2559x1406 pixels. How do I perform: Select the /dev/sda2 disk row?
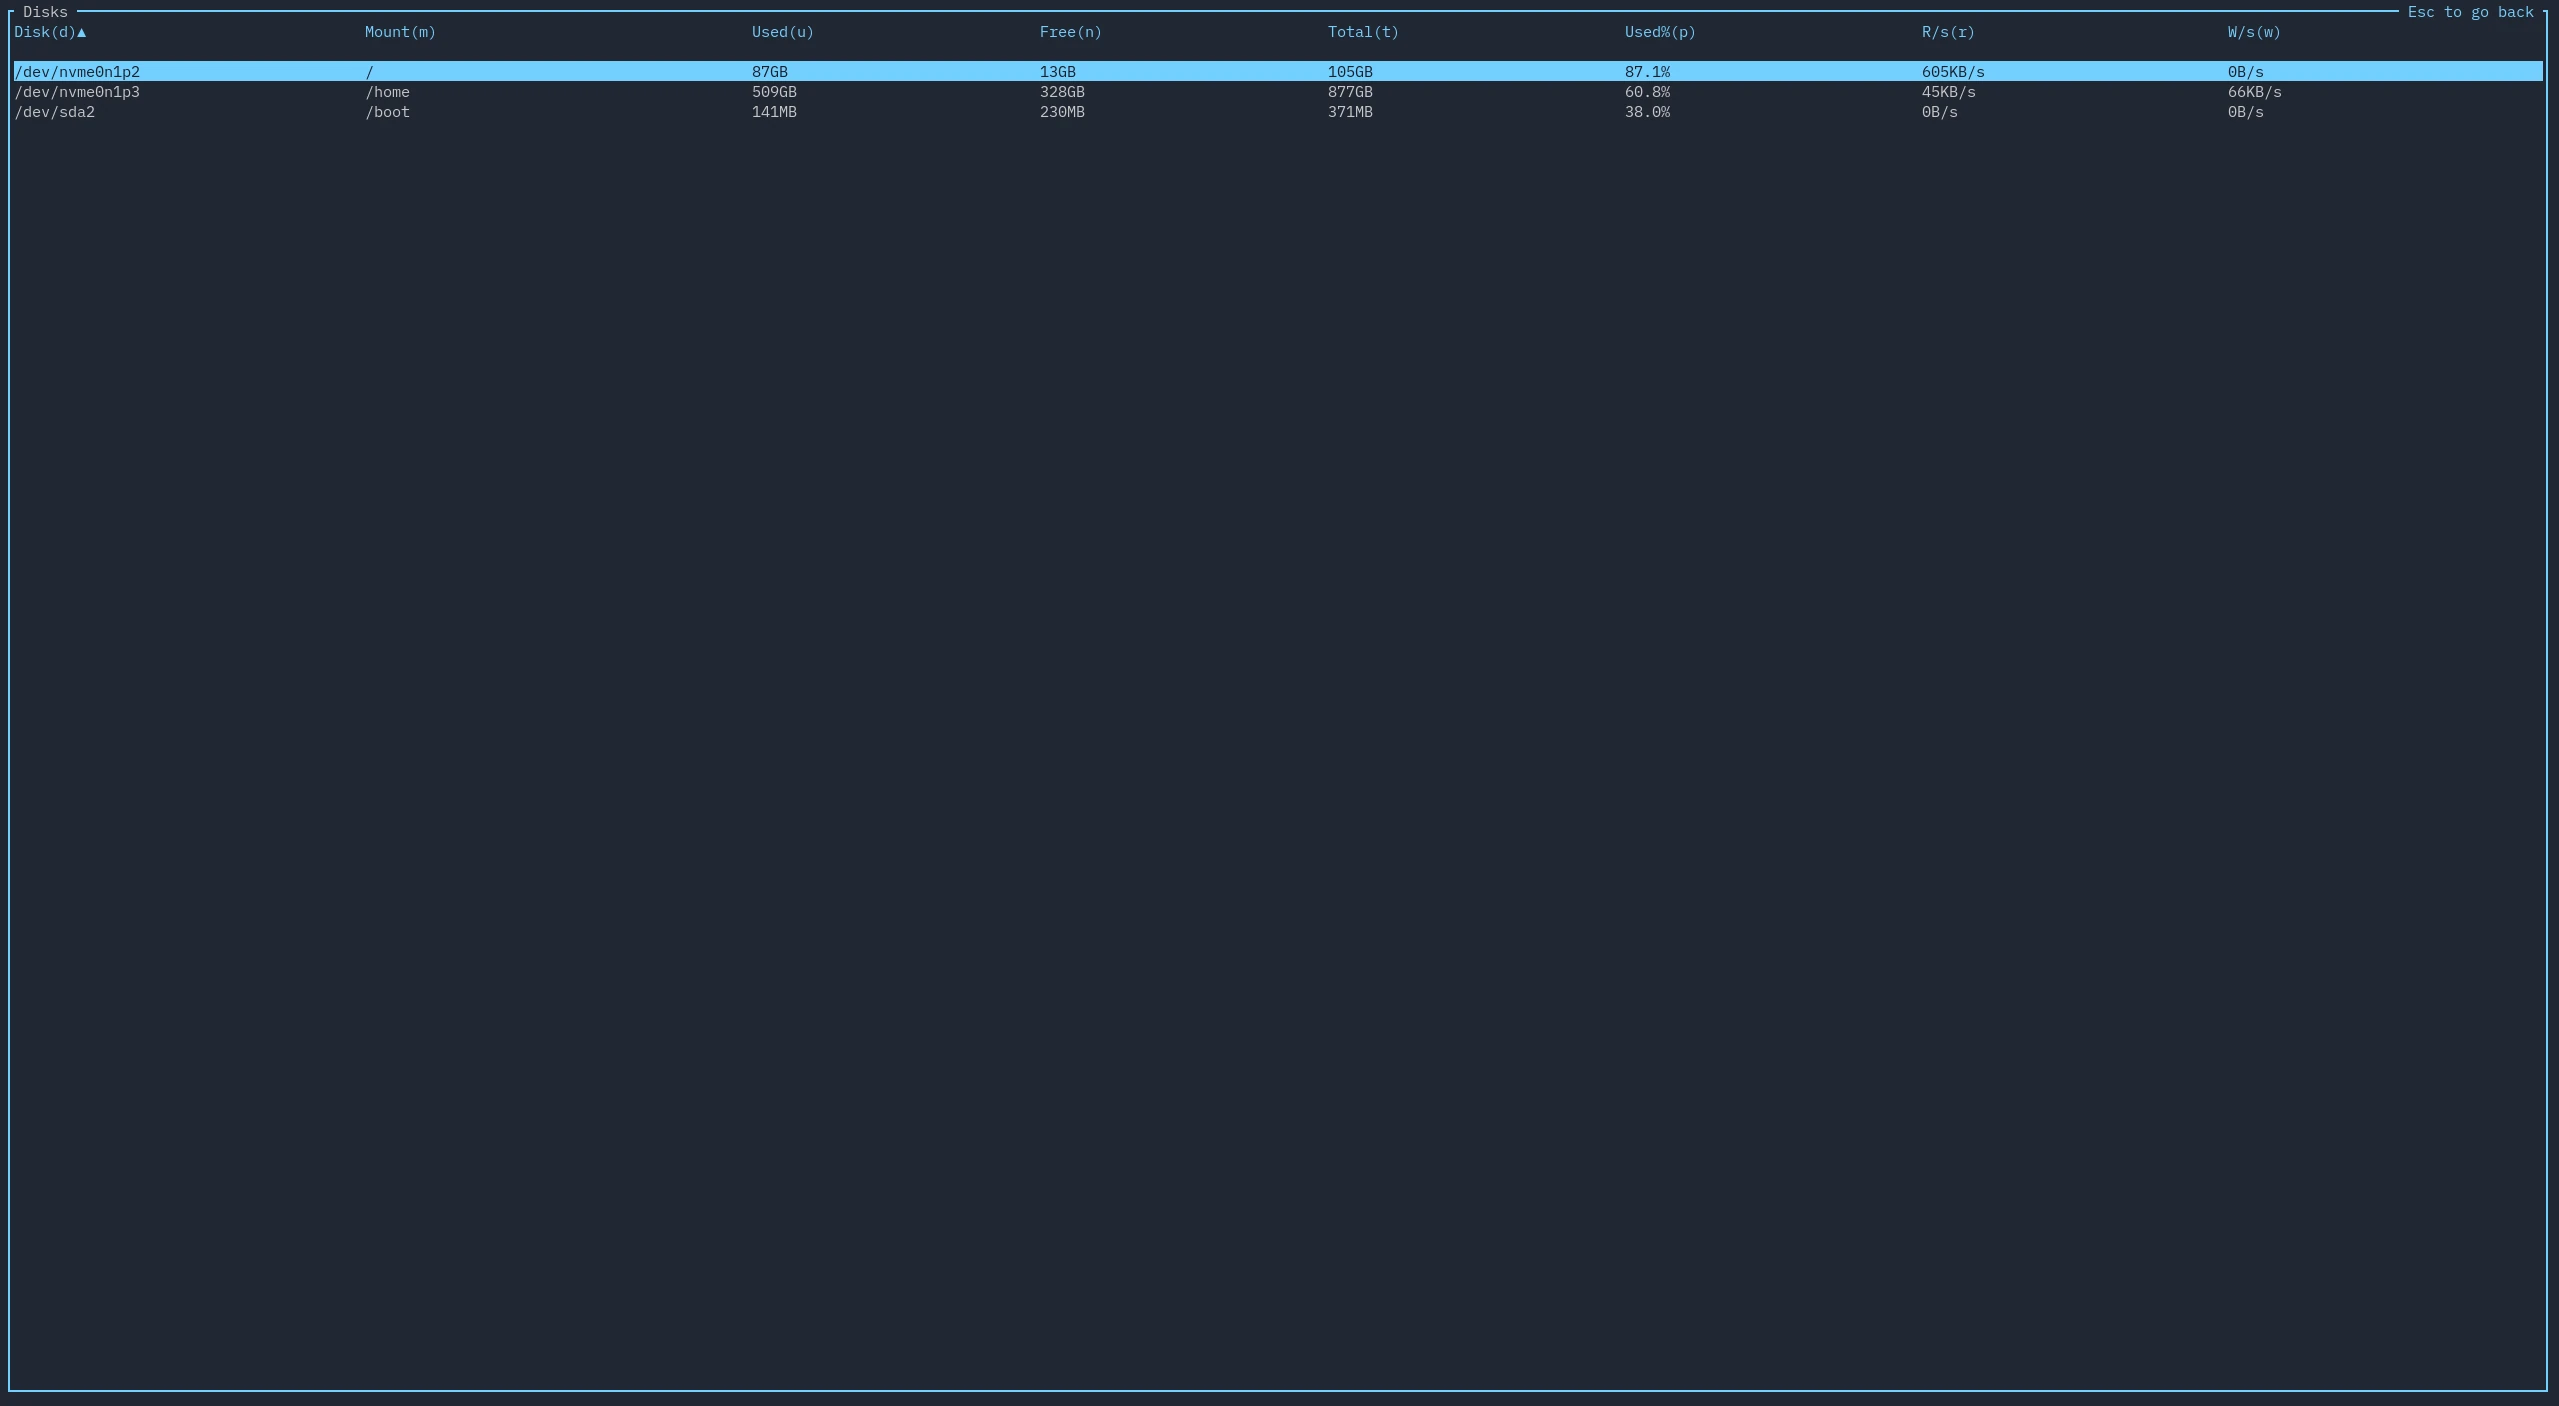coord(55,113)
